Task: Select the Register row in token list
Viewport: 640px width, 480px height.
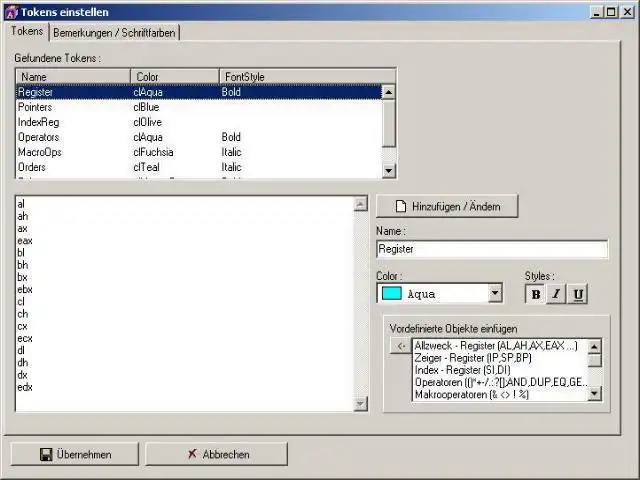Action: [x=199, y=92]
